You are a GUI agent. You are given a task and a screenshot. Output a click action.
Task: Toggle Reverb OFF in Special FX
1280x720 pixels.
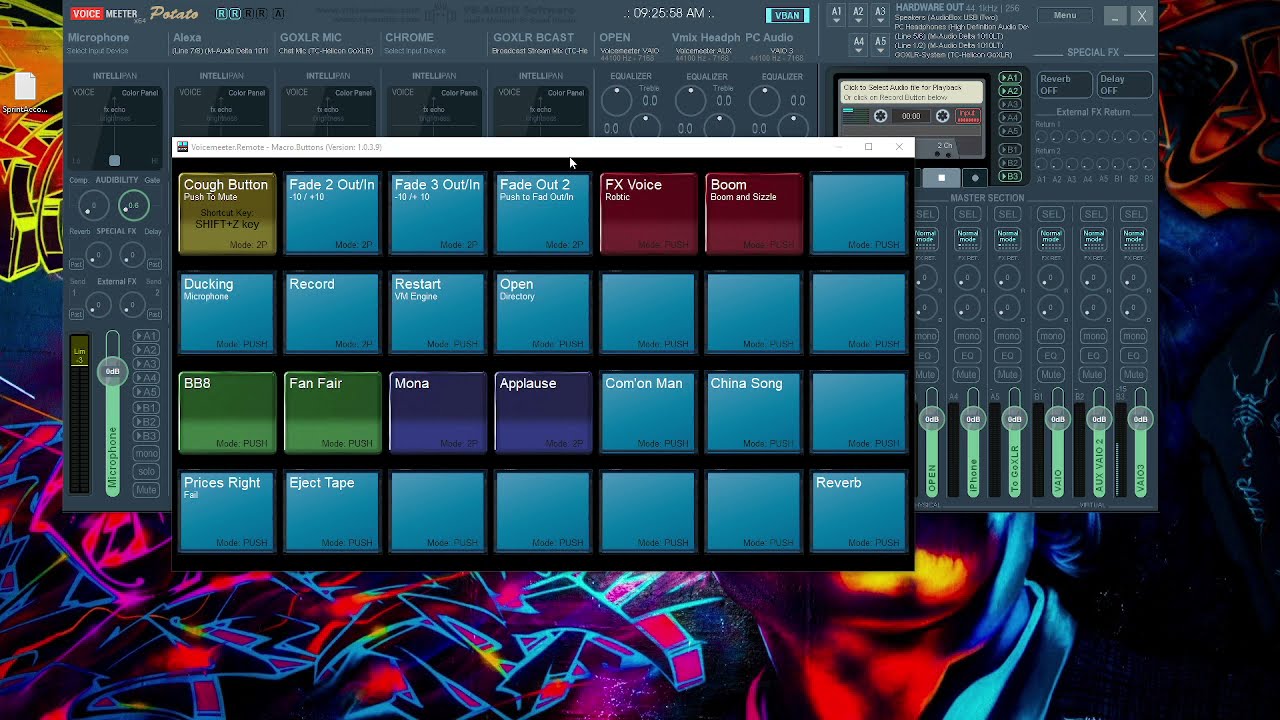pyautogui.click(x=1063, y=85)
